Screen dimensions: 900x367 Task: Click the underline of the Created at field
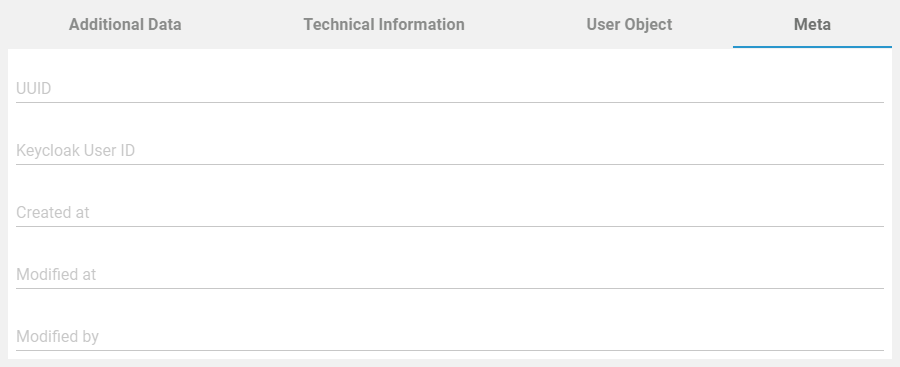point(450,226)
